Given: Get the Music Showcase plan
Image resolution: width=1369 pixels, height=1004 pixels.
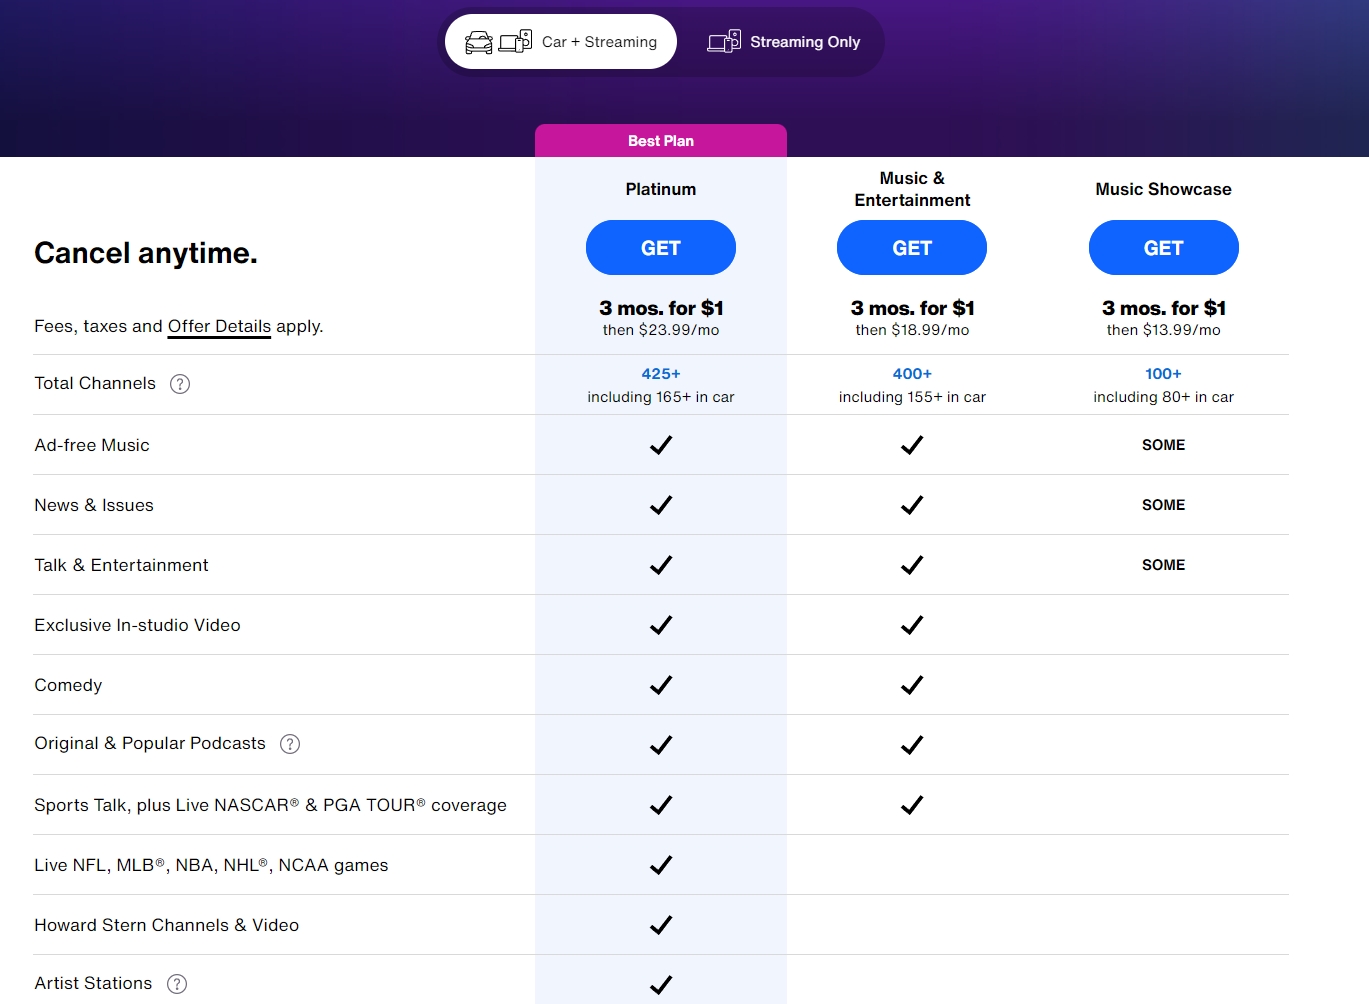Looking at the screenshot, I should [x=1163, y=248].
